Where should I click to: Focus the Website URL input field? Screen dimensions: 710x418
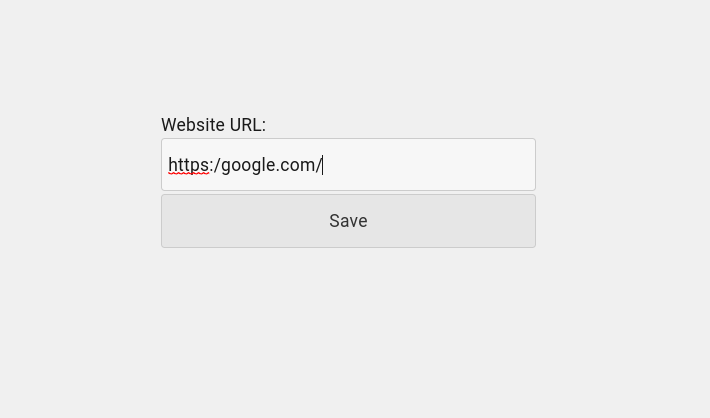(x=348, y=164)
